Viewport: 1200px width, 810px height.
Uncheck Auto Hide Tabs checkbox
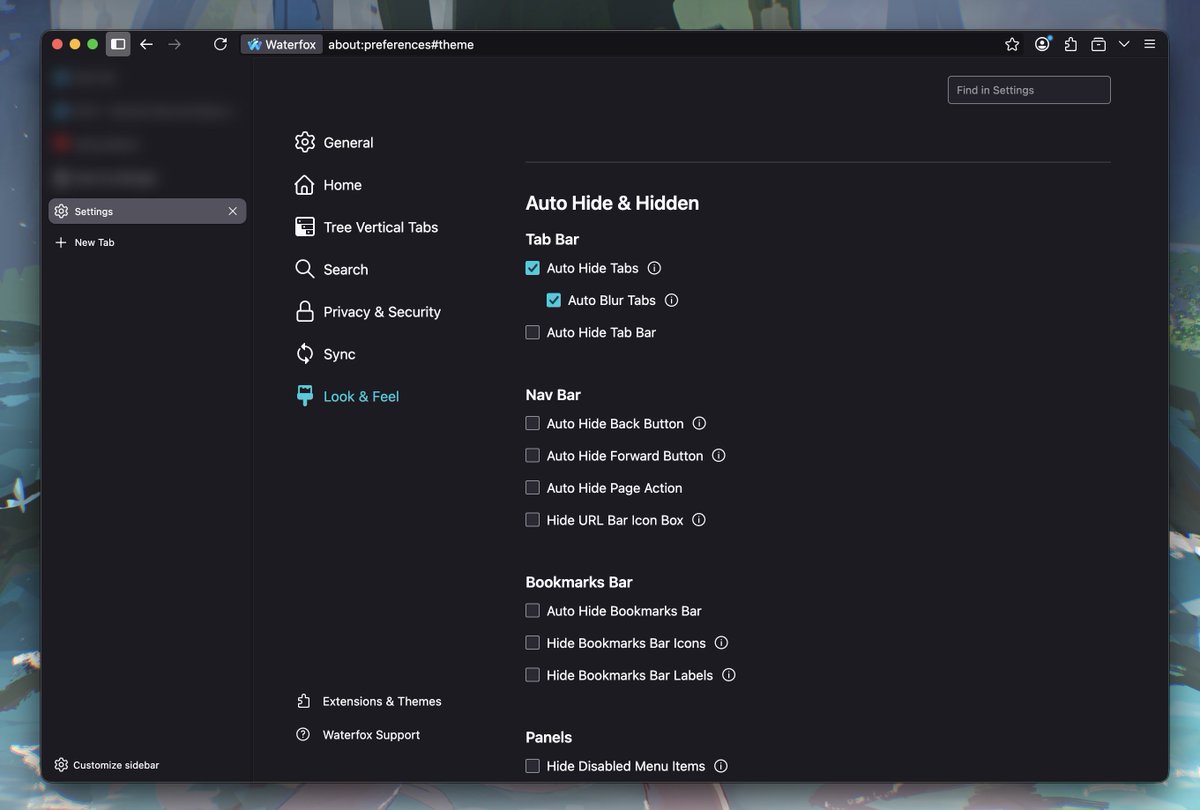(x=533, y=268)
